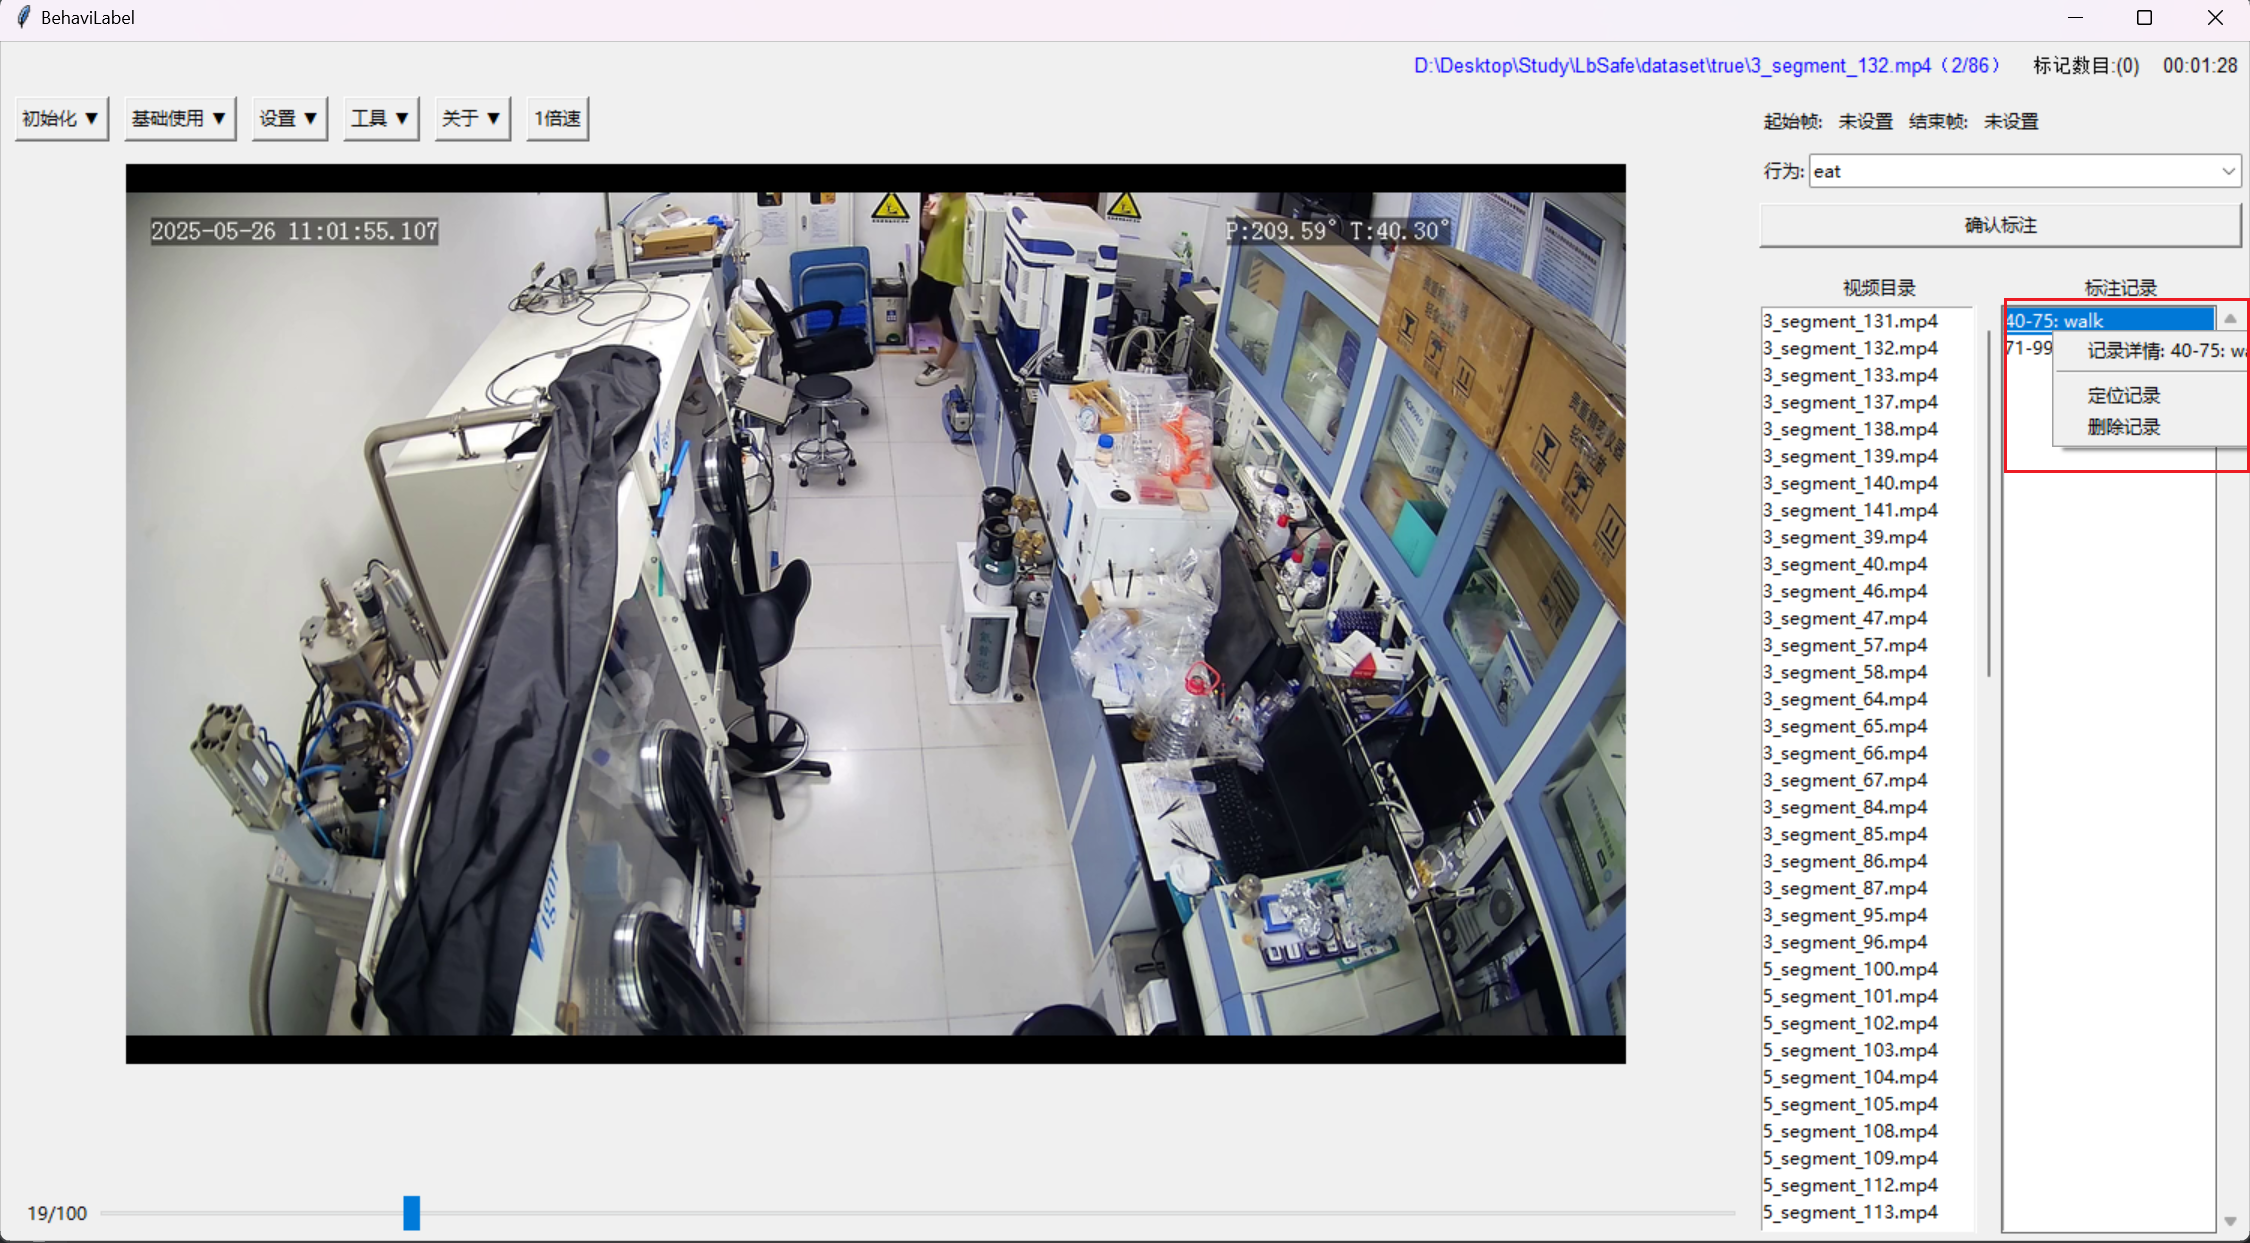Open 5_segment_100.mp4 from video directory

tap(1850, 969)
